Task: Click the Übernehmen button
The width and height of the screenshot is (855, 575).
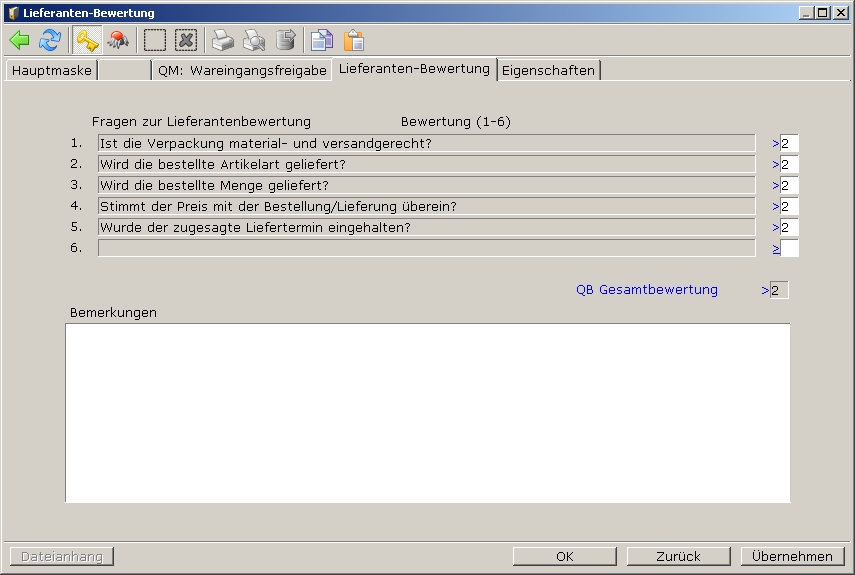Action: click(x=792, y=556)
